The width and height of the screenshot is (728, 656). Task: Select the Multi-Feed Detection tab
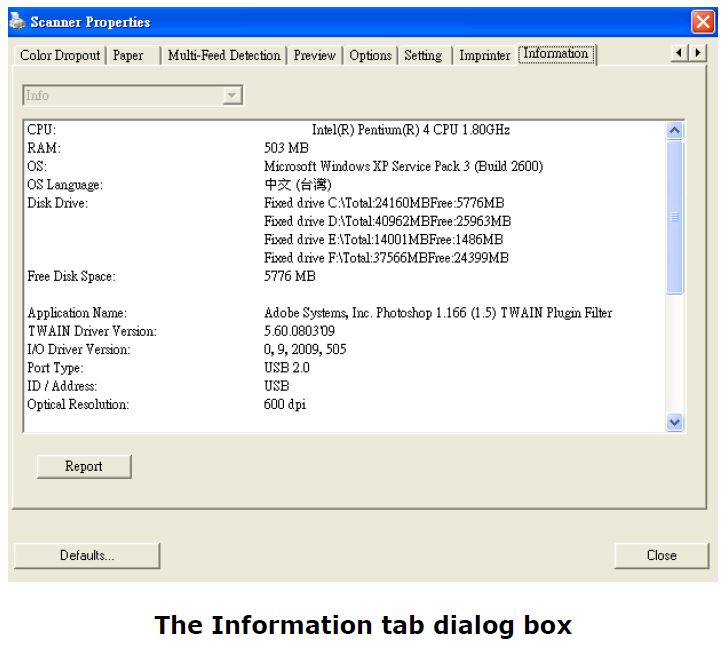224,55
